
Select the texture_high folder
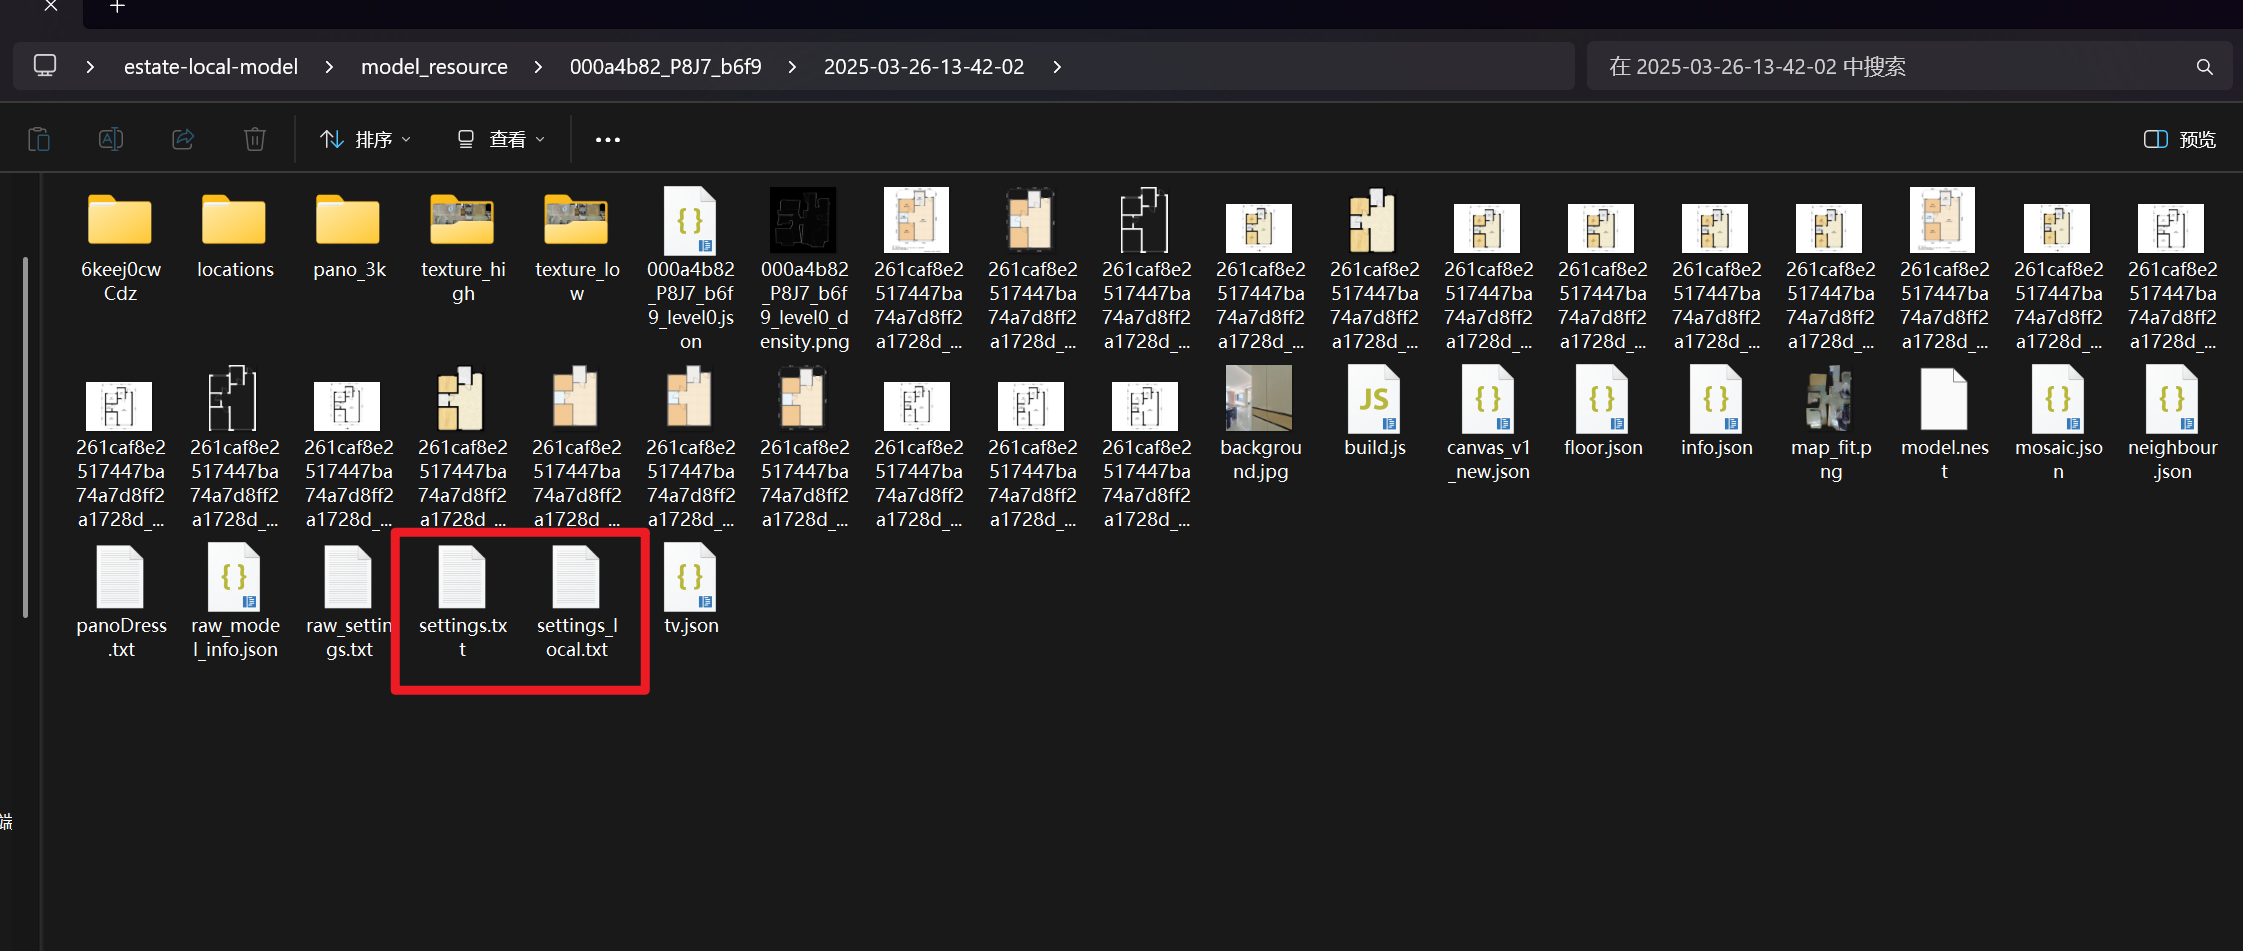click(463, 247)
